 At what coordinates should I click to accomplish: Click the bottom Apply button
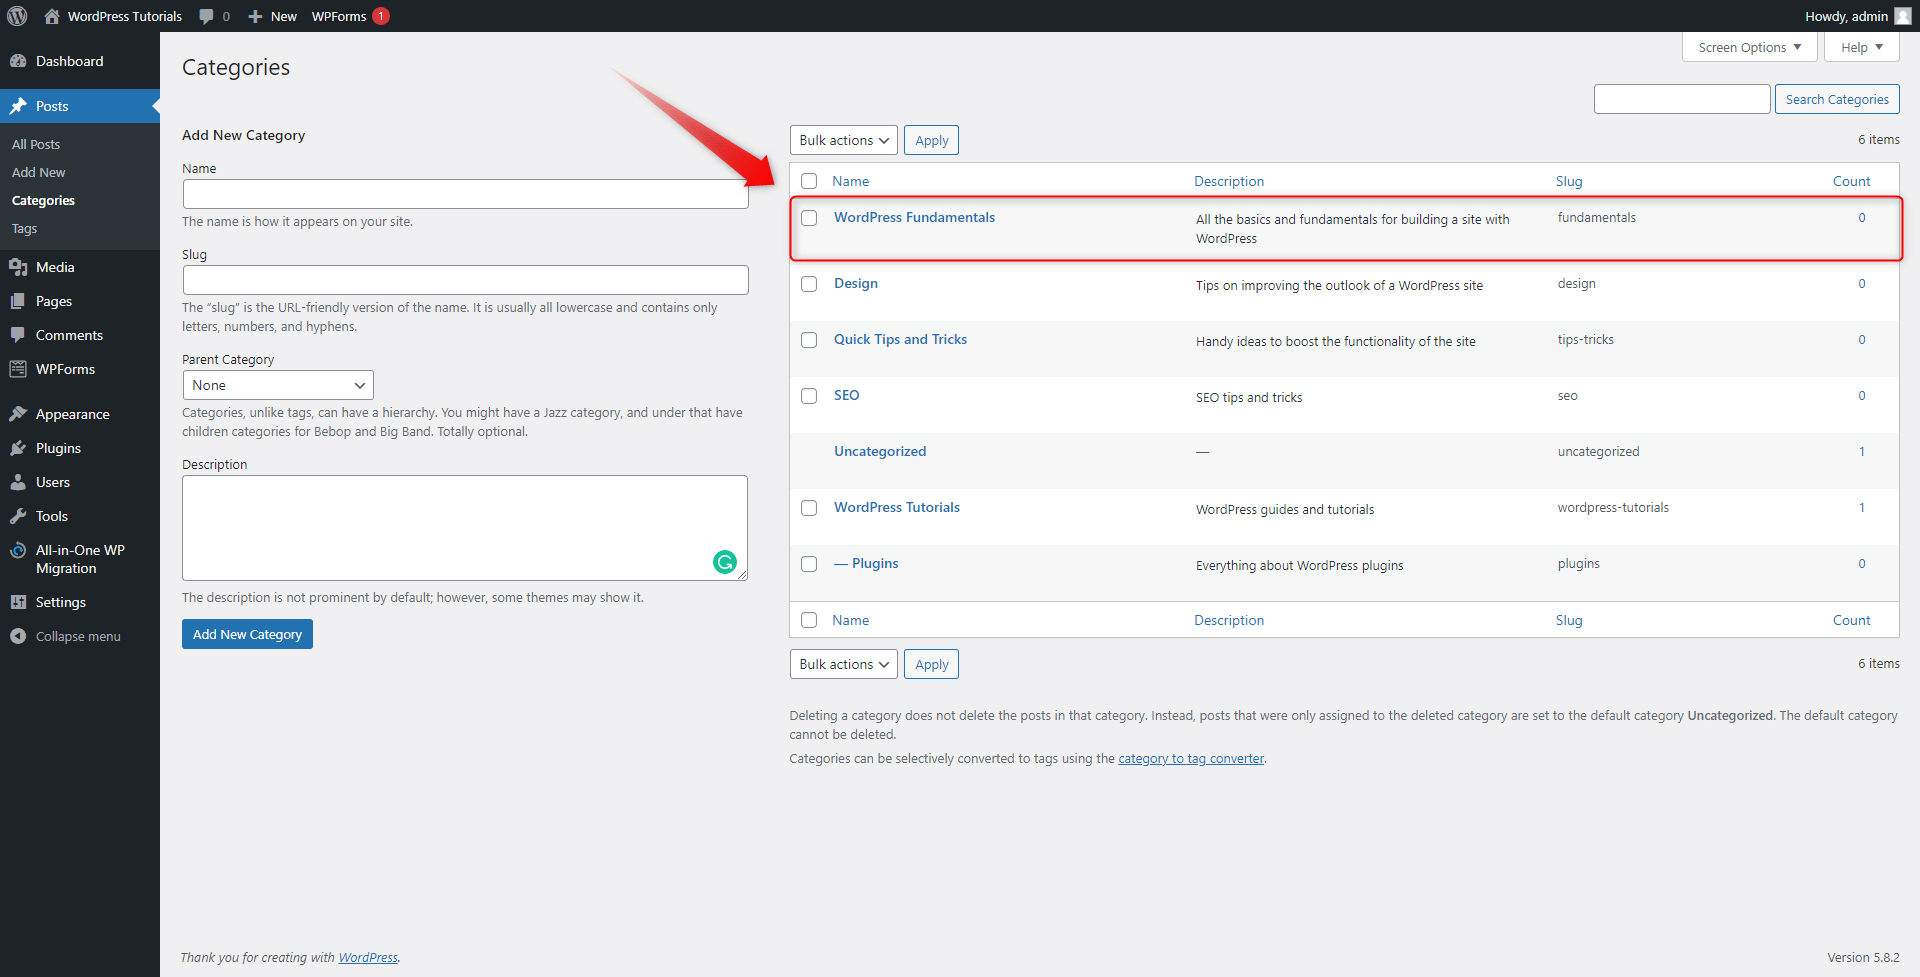pos(931,664)
